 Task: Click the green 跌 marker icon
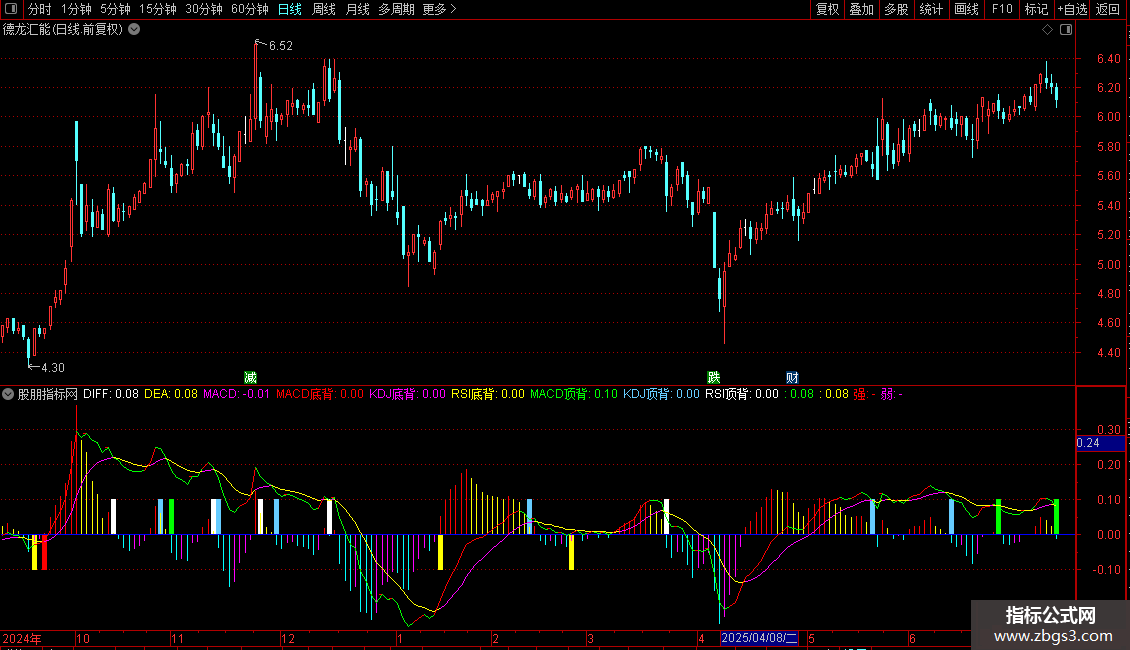coord(713,378)
